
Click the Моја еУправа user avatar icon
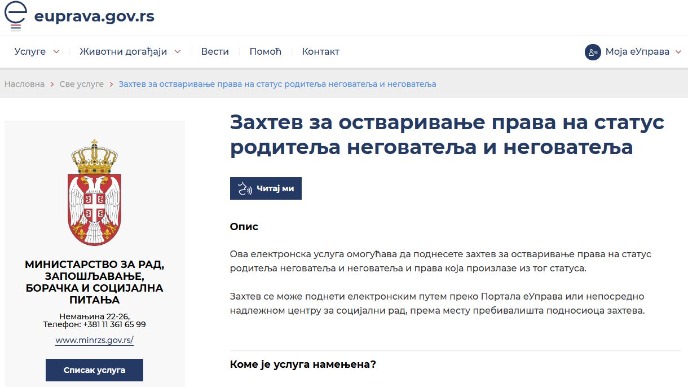(592, 52)
